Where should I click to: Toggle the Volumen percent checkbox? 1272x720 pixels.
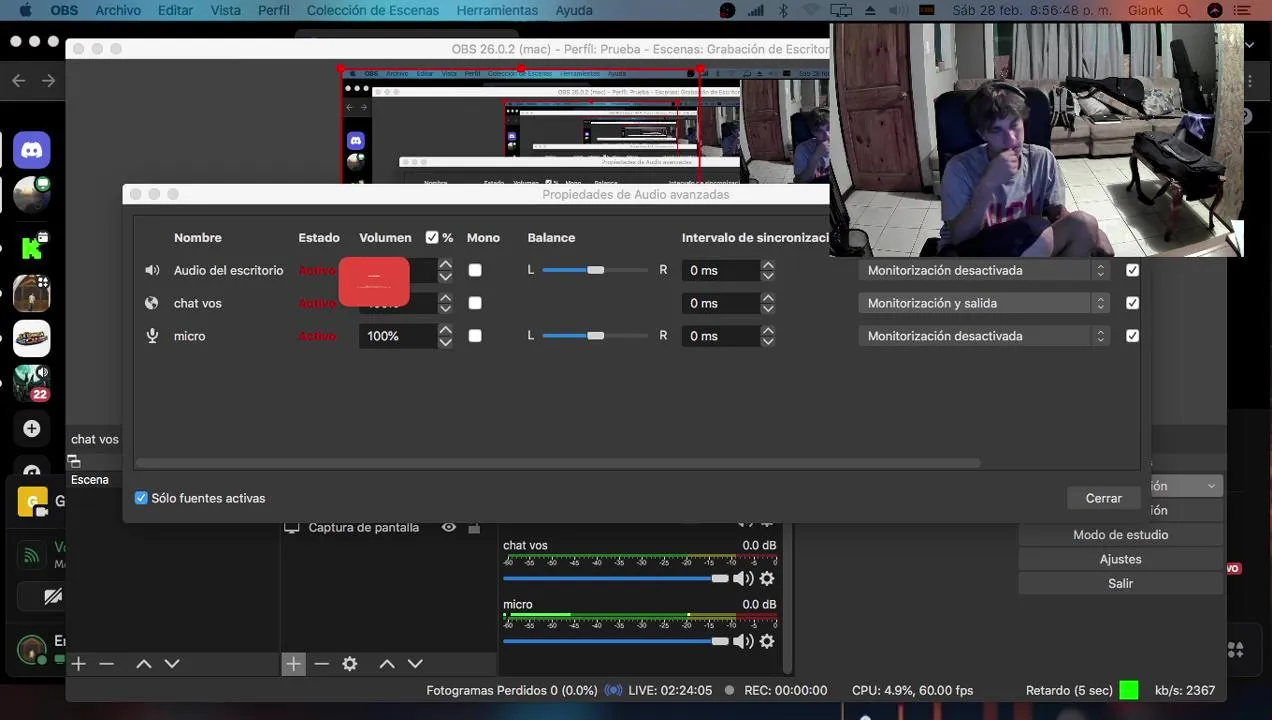click(x=432, y=238)
